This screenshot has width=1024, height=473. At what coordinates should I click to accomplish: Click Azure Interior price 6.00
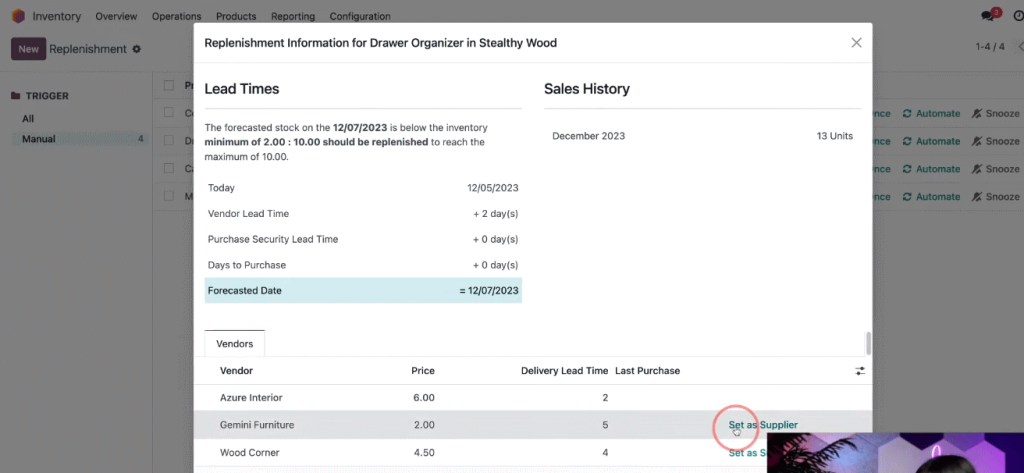click(424, 398)
